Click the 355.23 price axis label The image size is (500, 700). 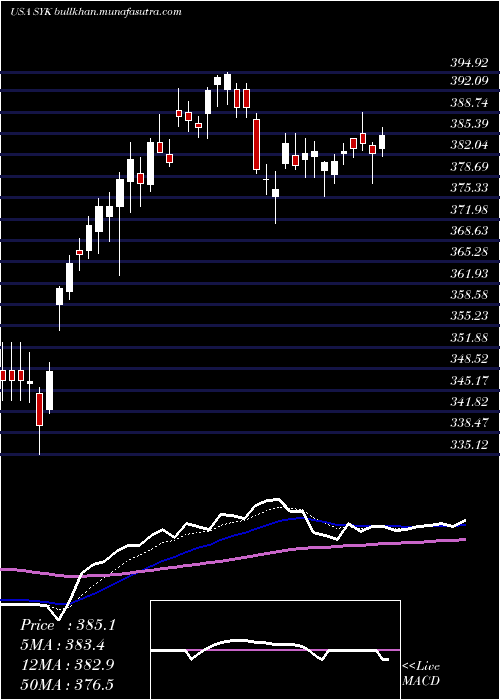click(468, 317)
